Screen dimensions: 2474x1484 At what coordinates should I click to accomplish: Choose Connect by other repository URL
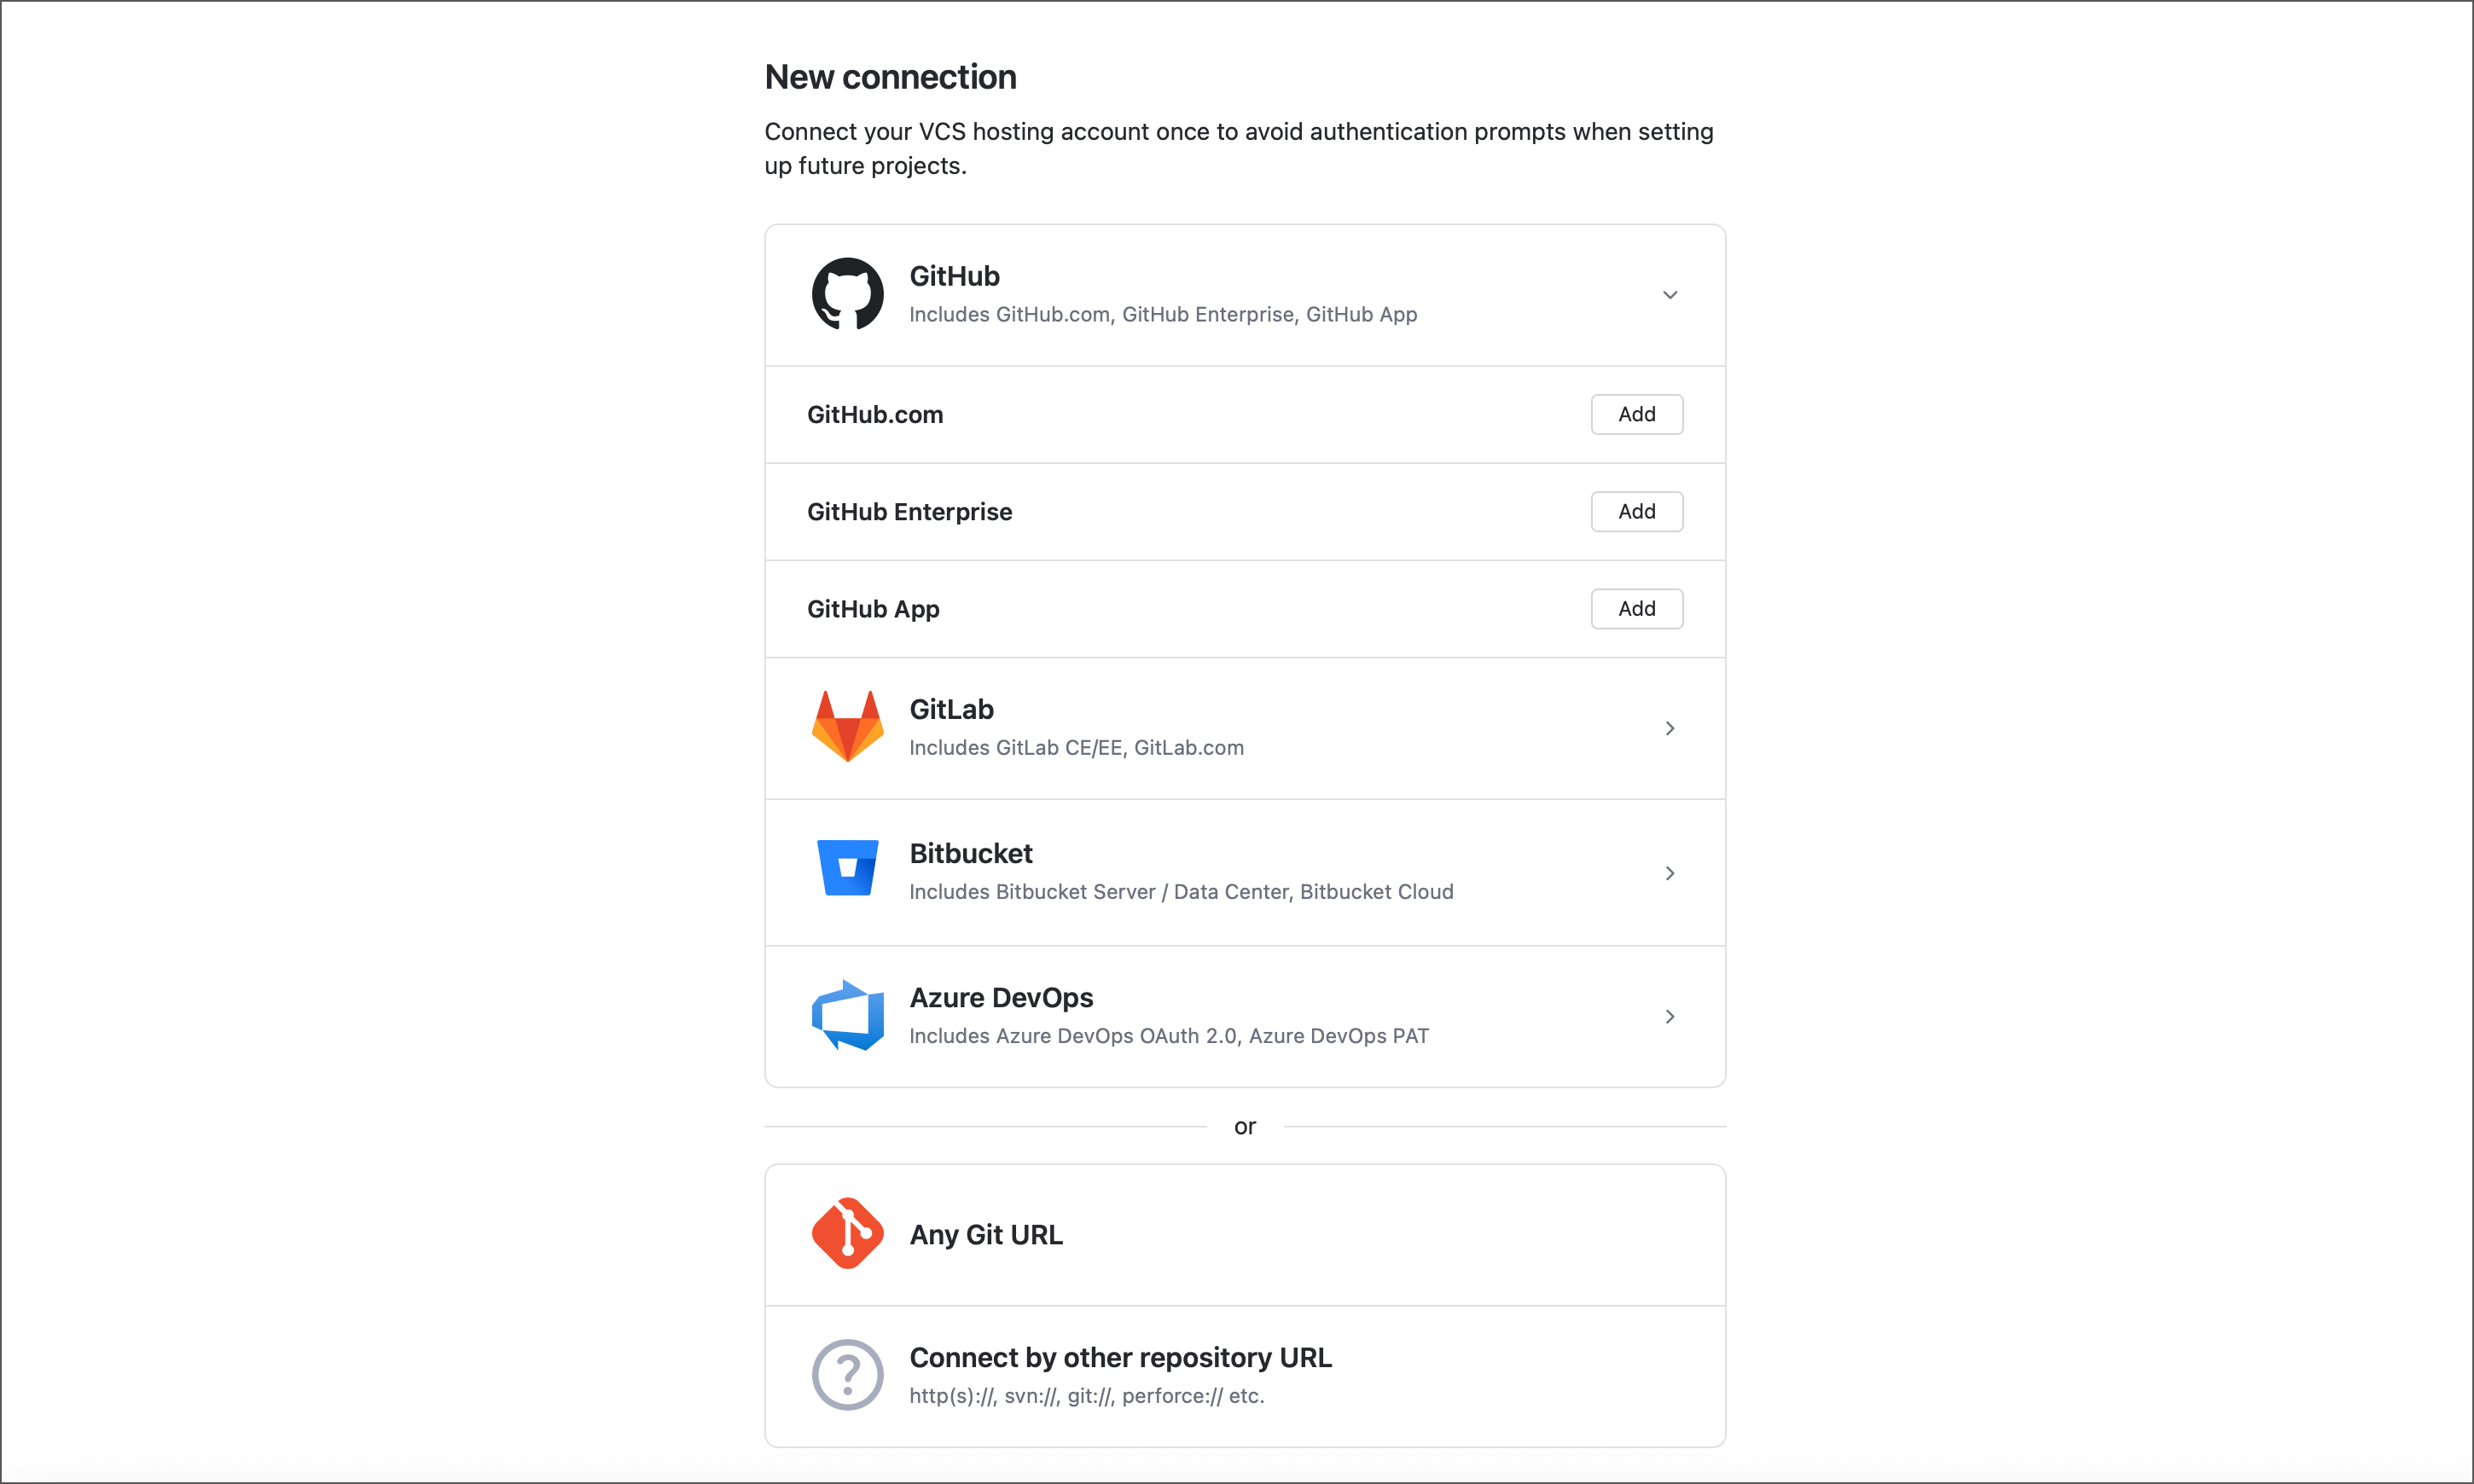pyautogui.click(x=1120, y=1357)
